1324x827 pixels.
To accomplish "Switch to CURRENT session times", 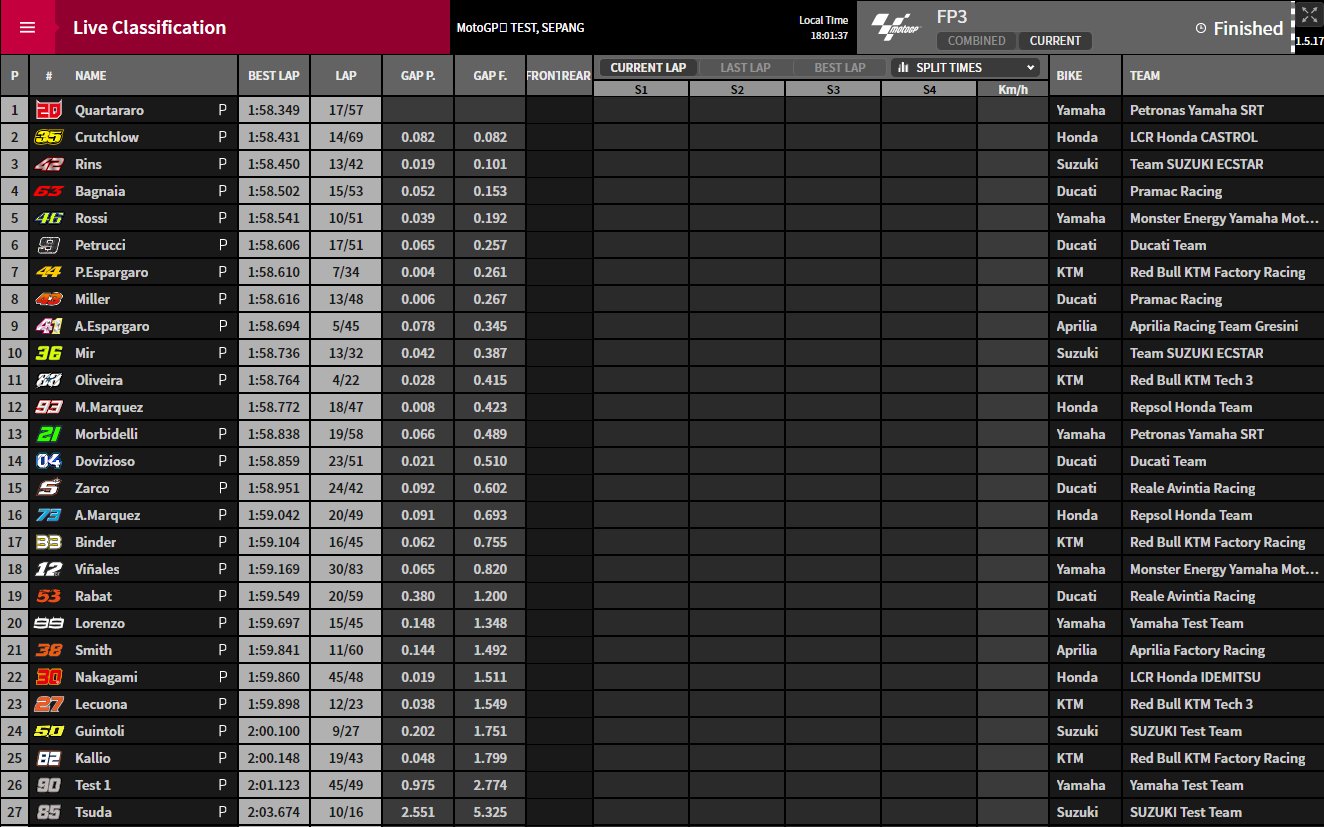I will (x=1055, y=41).
